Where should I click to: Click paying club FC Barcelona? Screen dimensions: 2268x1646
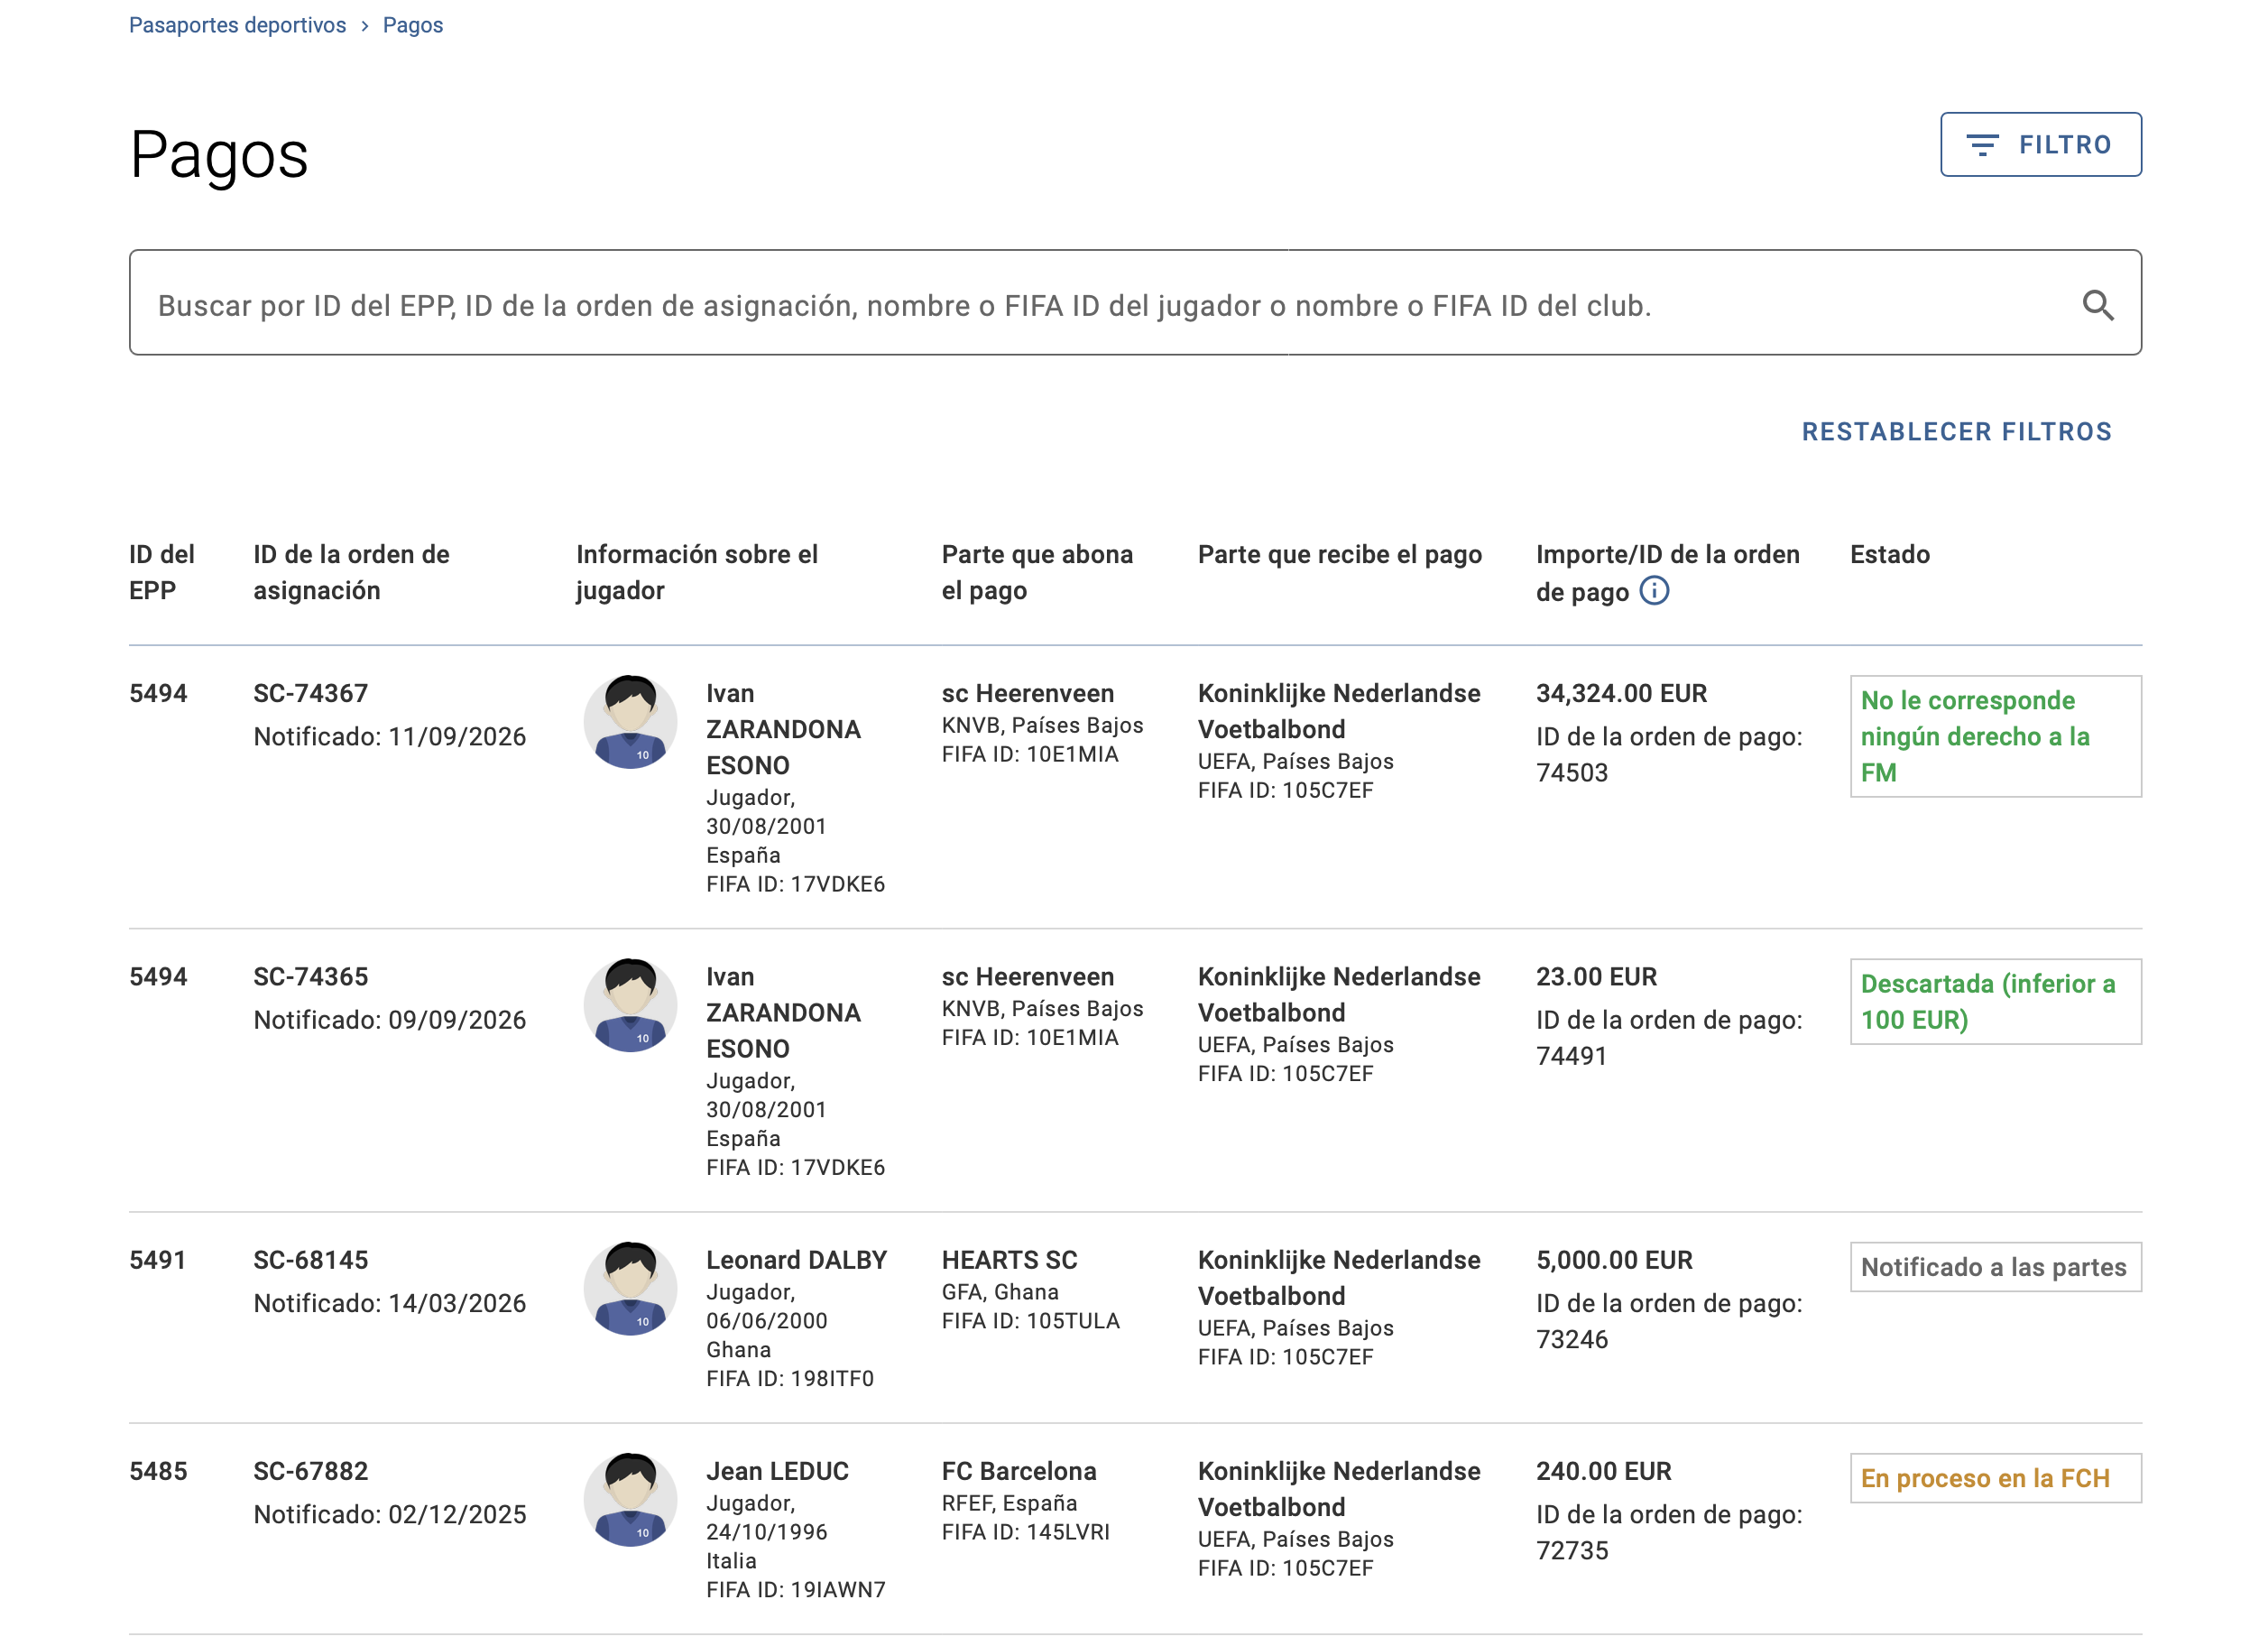[x=1019, y=1471]
